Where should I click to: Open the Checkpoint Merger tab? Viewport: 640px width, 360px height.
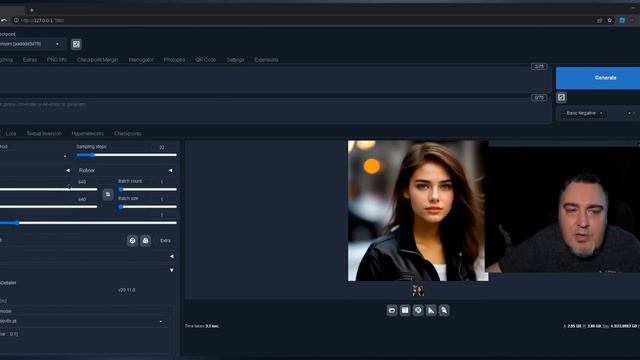tap(98, 60)
